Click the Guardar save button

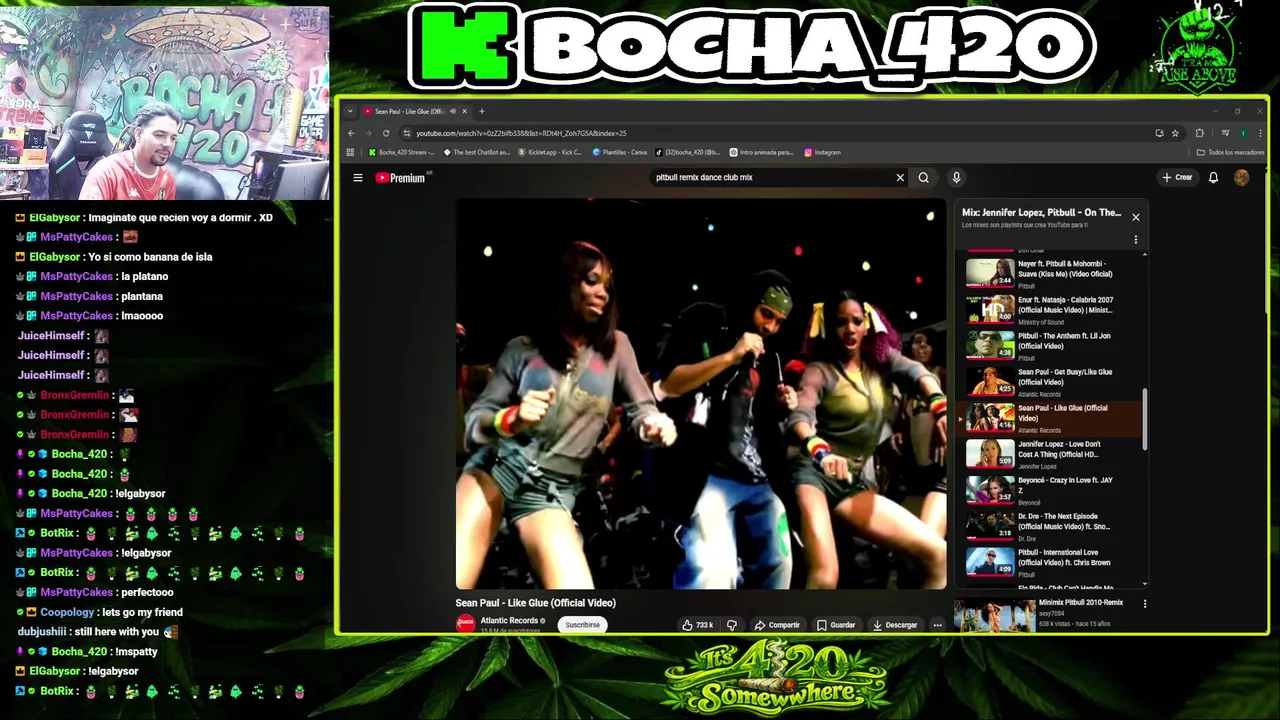pyautogui.click(x=836, y=625)
